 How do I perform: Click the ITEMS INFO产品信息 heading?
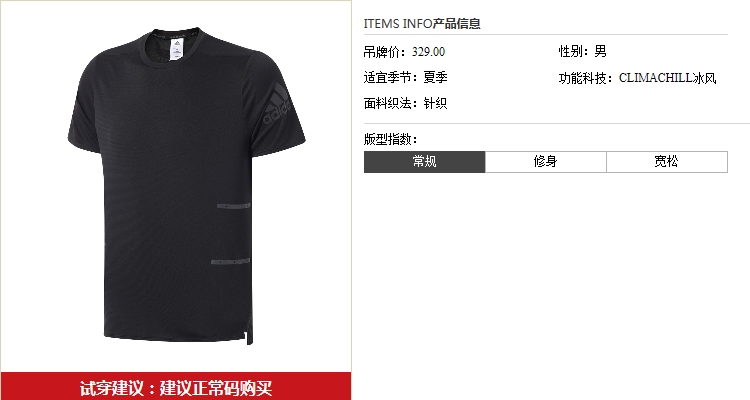click(422, 23)
